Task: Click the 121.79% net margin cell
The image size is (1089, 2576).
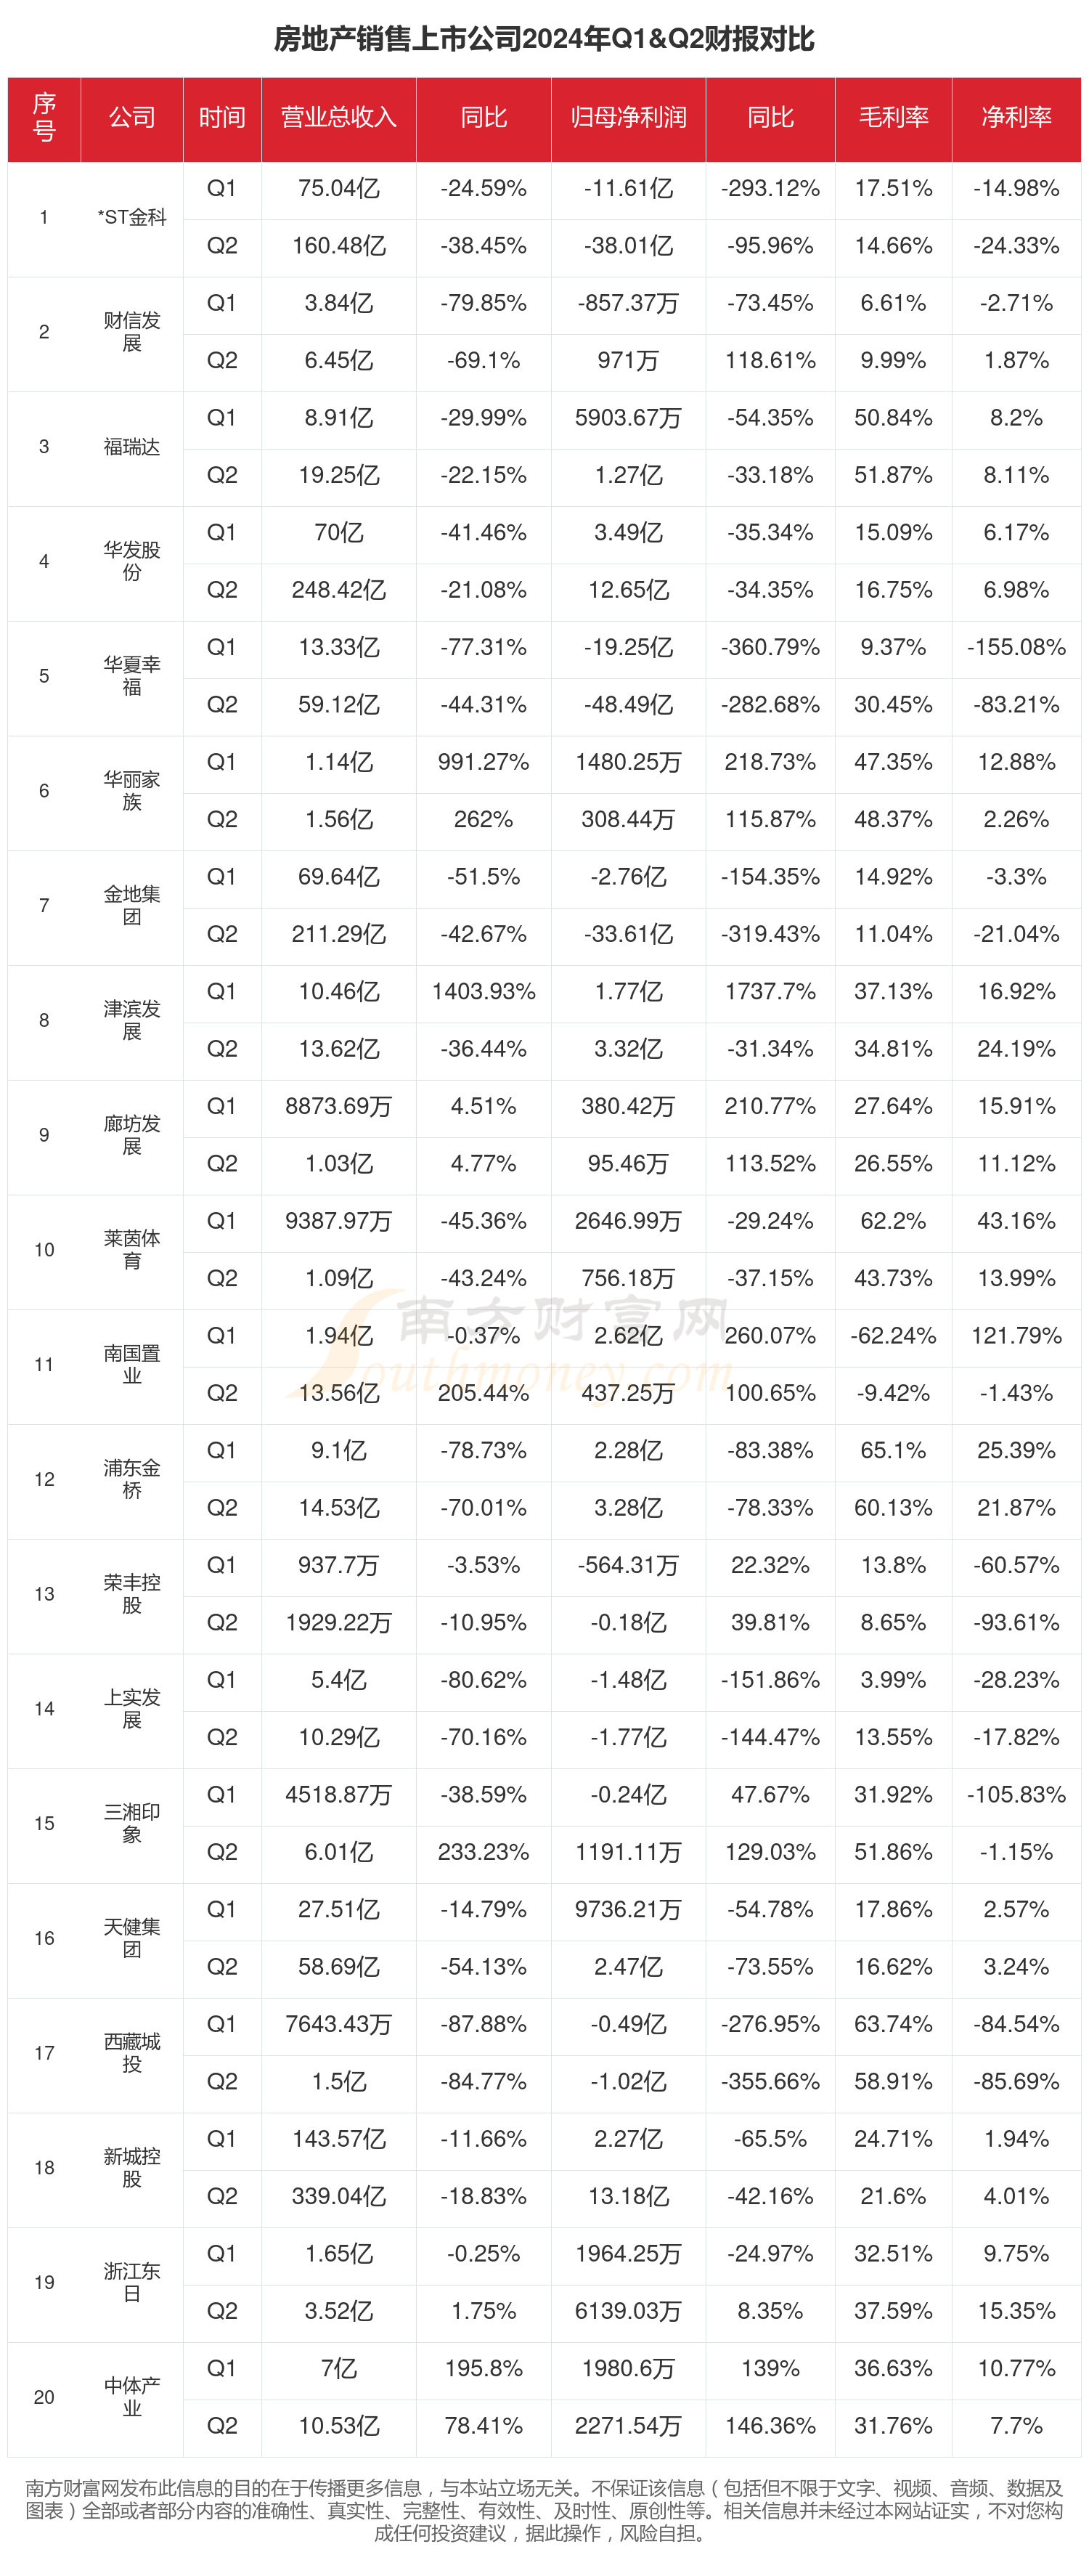Action: coord(1016,1336)
